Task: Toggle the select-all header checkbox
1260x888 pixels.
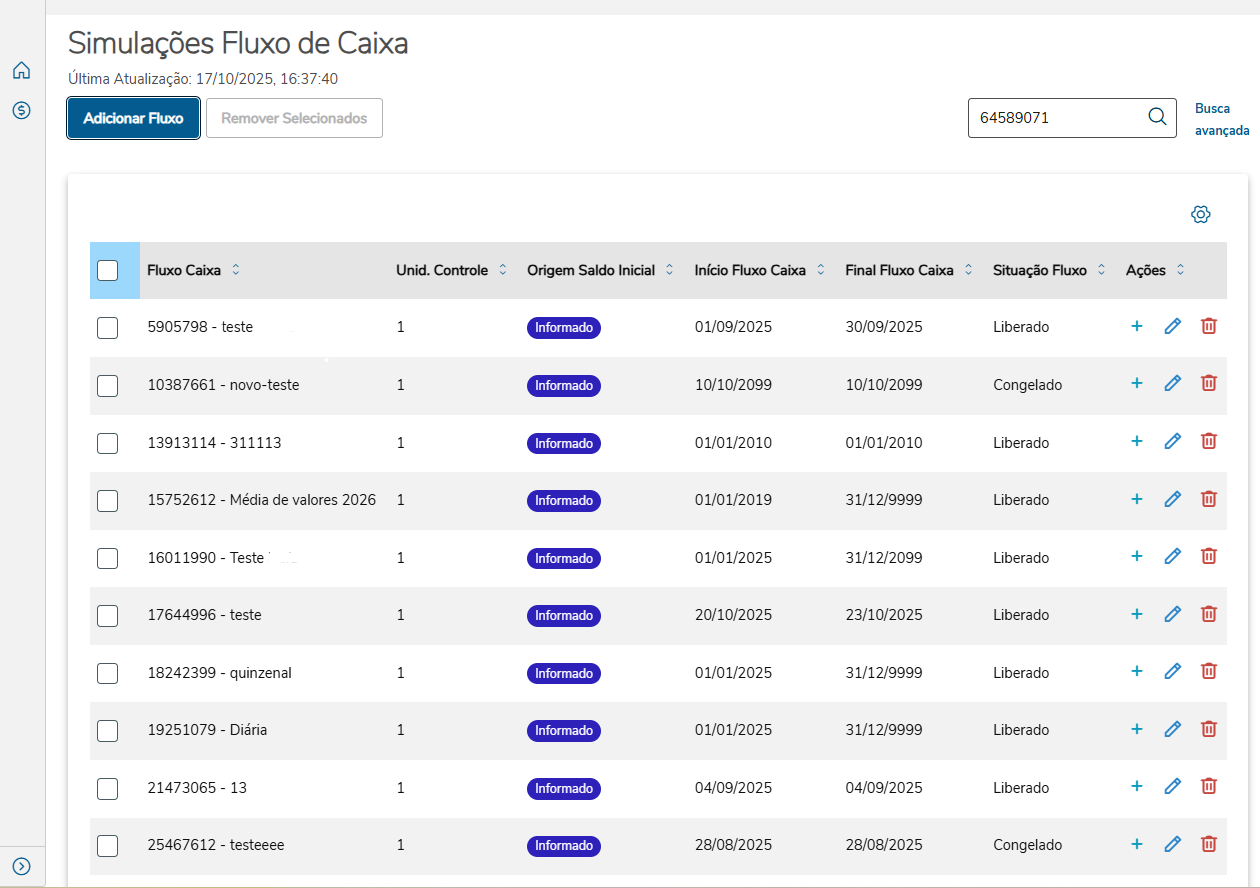Action: point(108,270)
